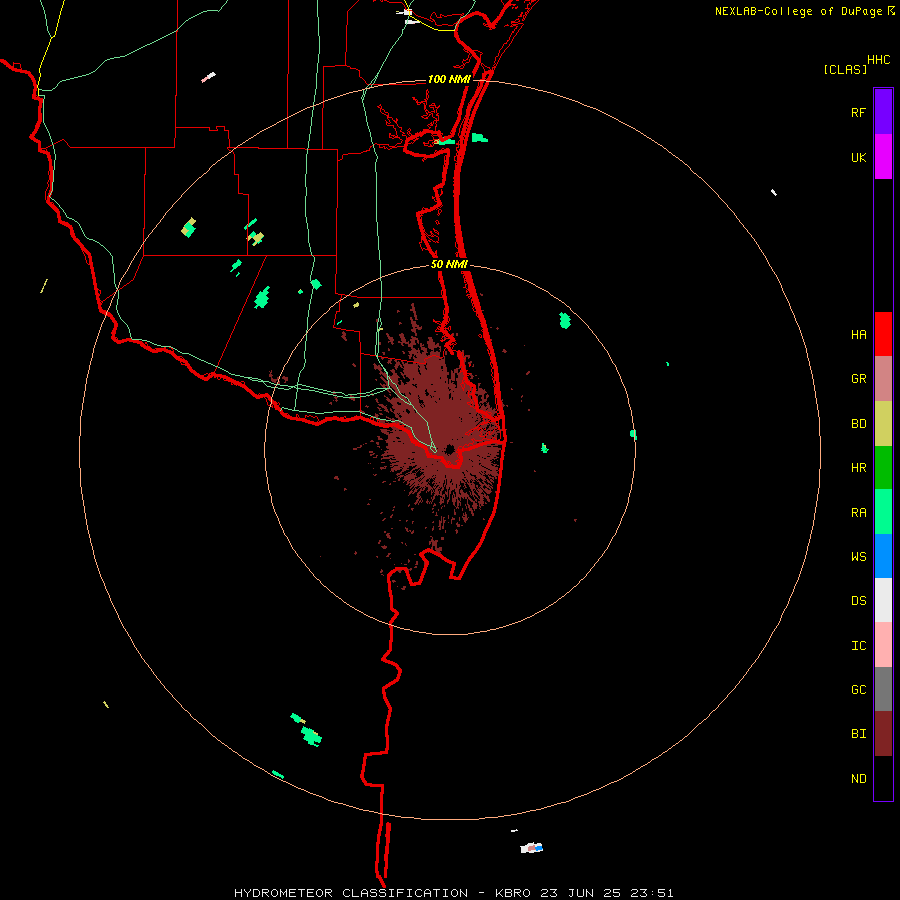This screenshot has width=900, height=900.
Task: Click the RF legend label
Action: [x=858, y=112]
